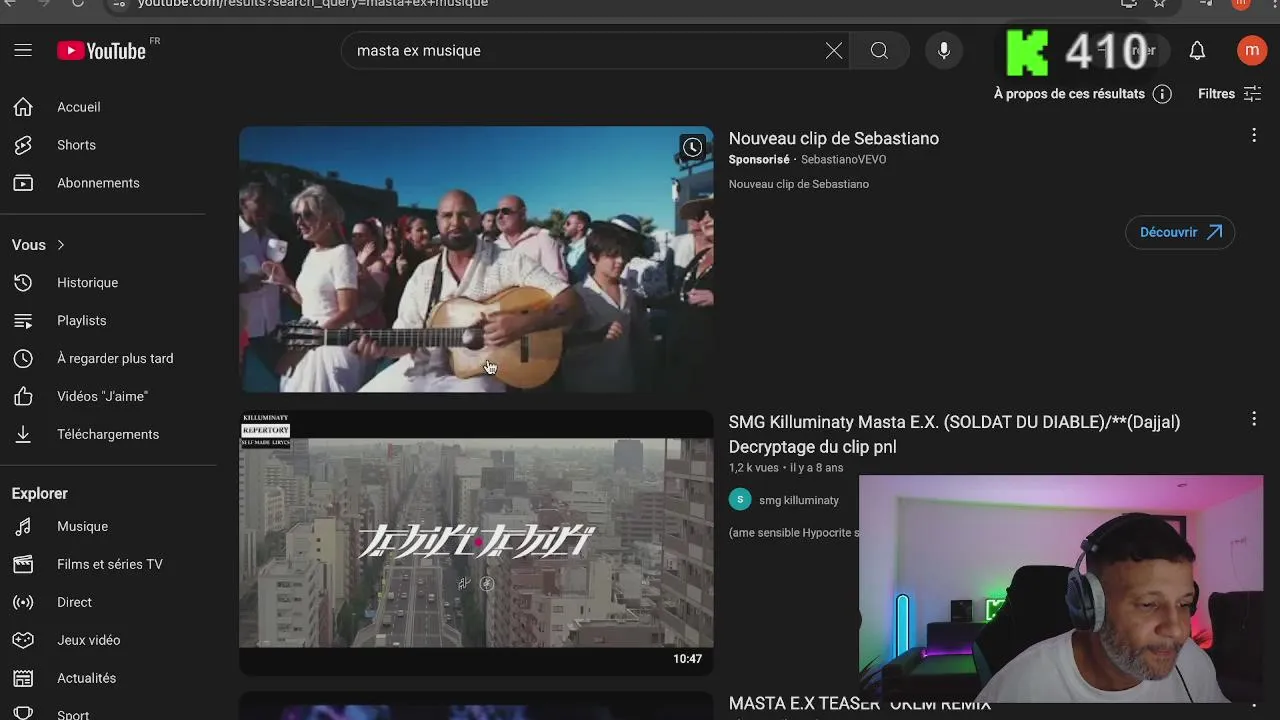Open Vidéos "J'aime"

(x=102, y=397)
